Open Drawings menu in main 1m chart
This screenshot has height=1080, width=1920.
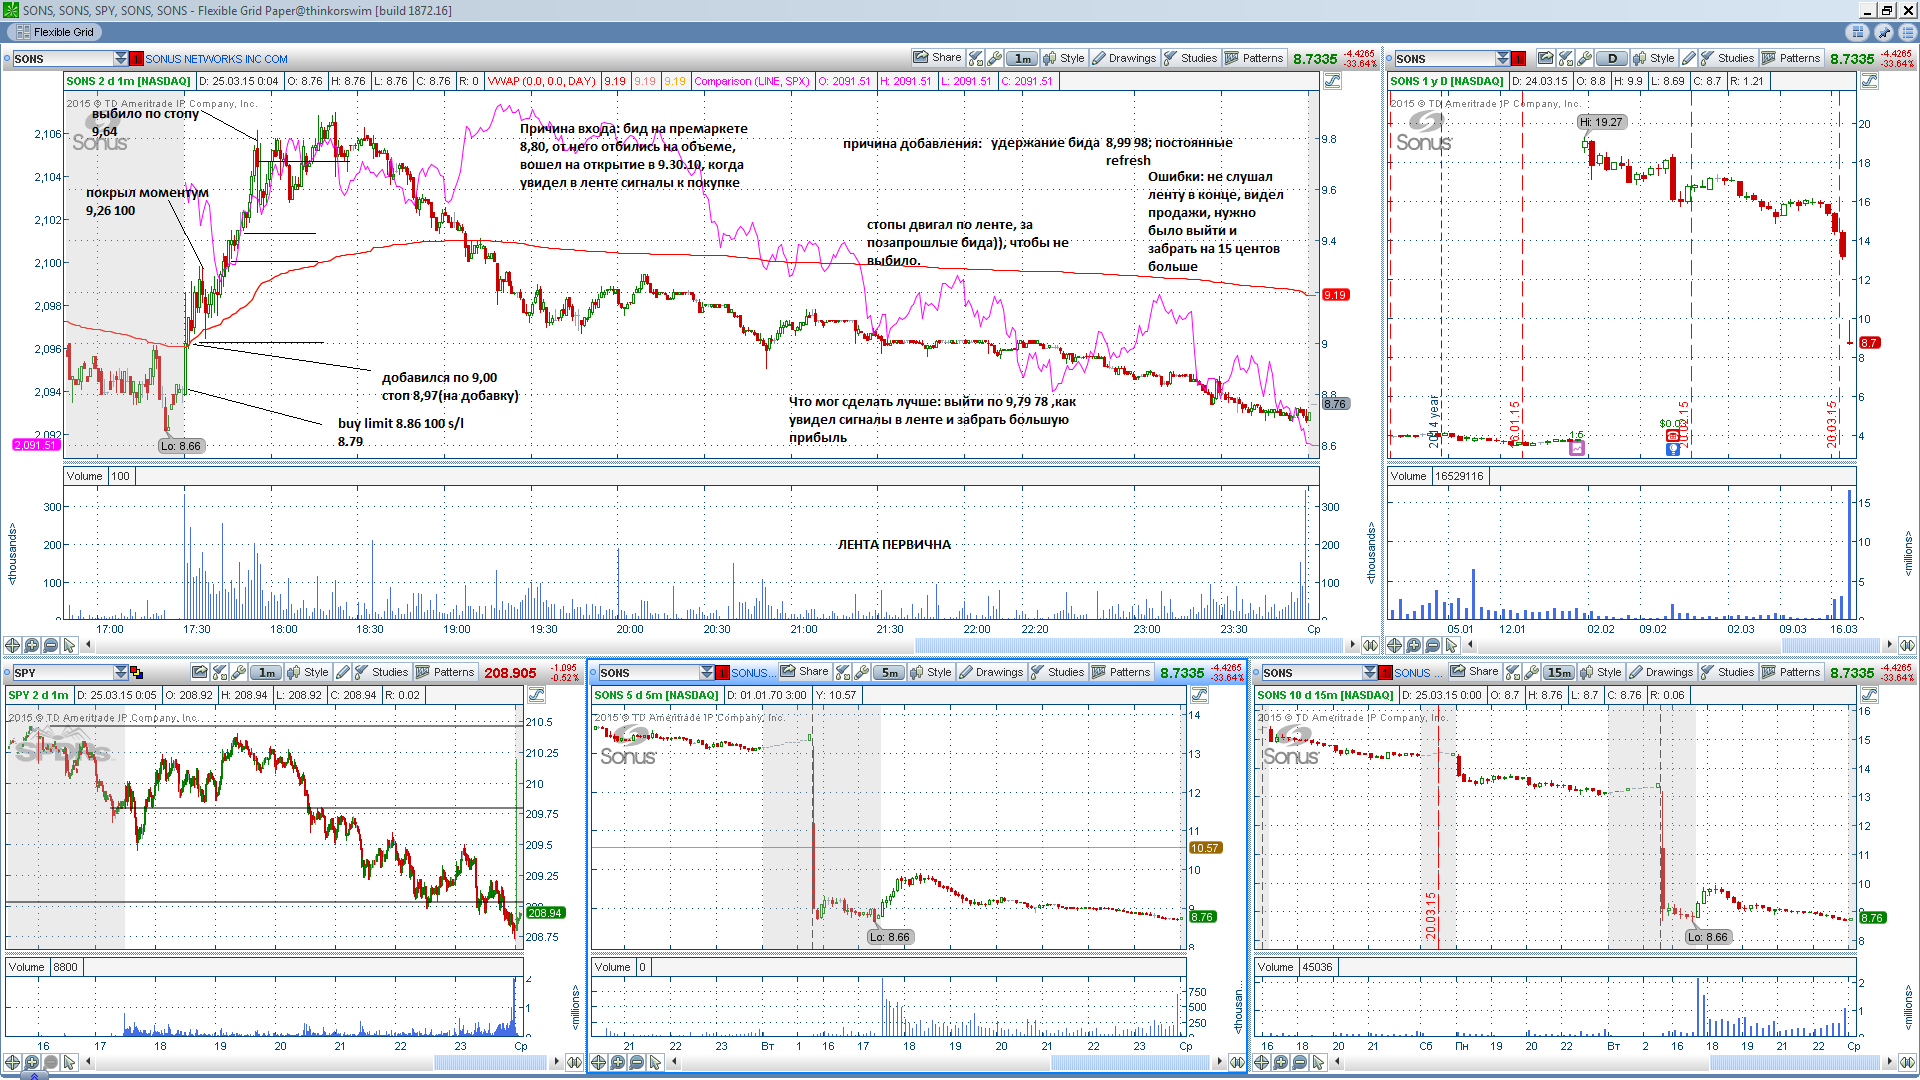pyautogui.click(x=1124, y=58)
